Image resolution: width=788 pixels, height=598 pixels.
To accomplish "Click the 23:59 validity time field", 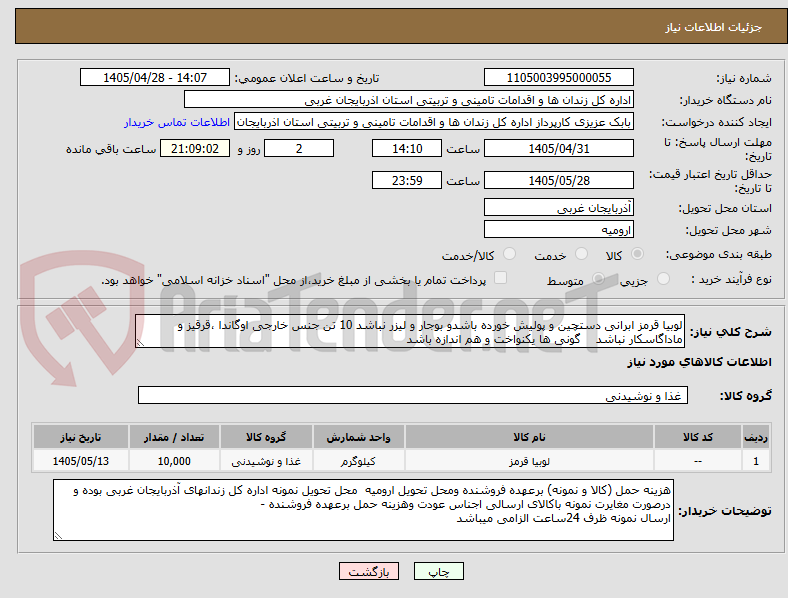I will 407,180.
